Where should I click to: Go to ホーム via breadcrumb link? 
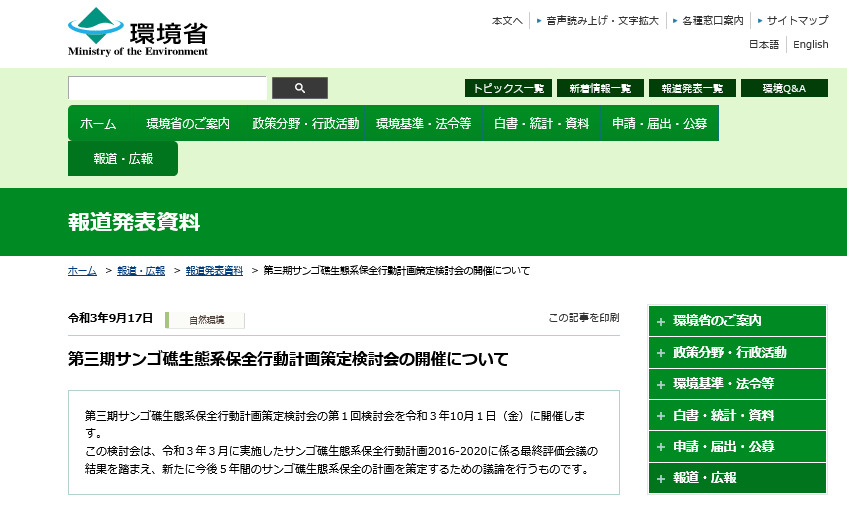[x=82, y=271]
